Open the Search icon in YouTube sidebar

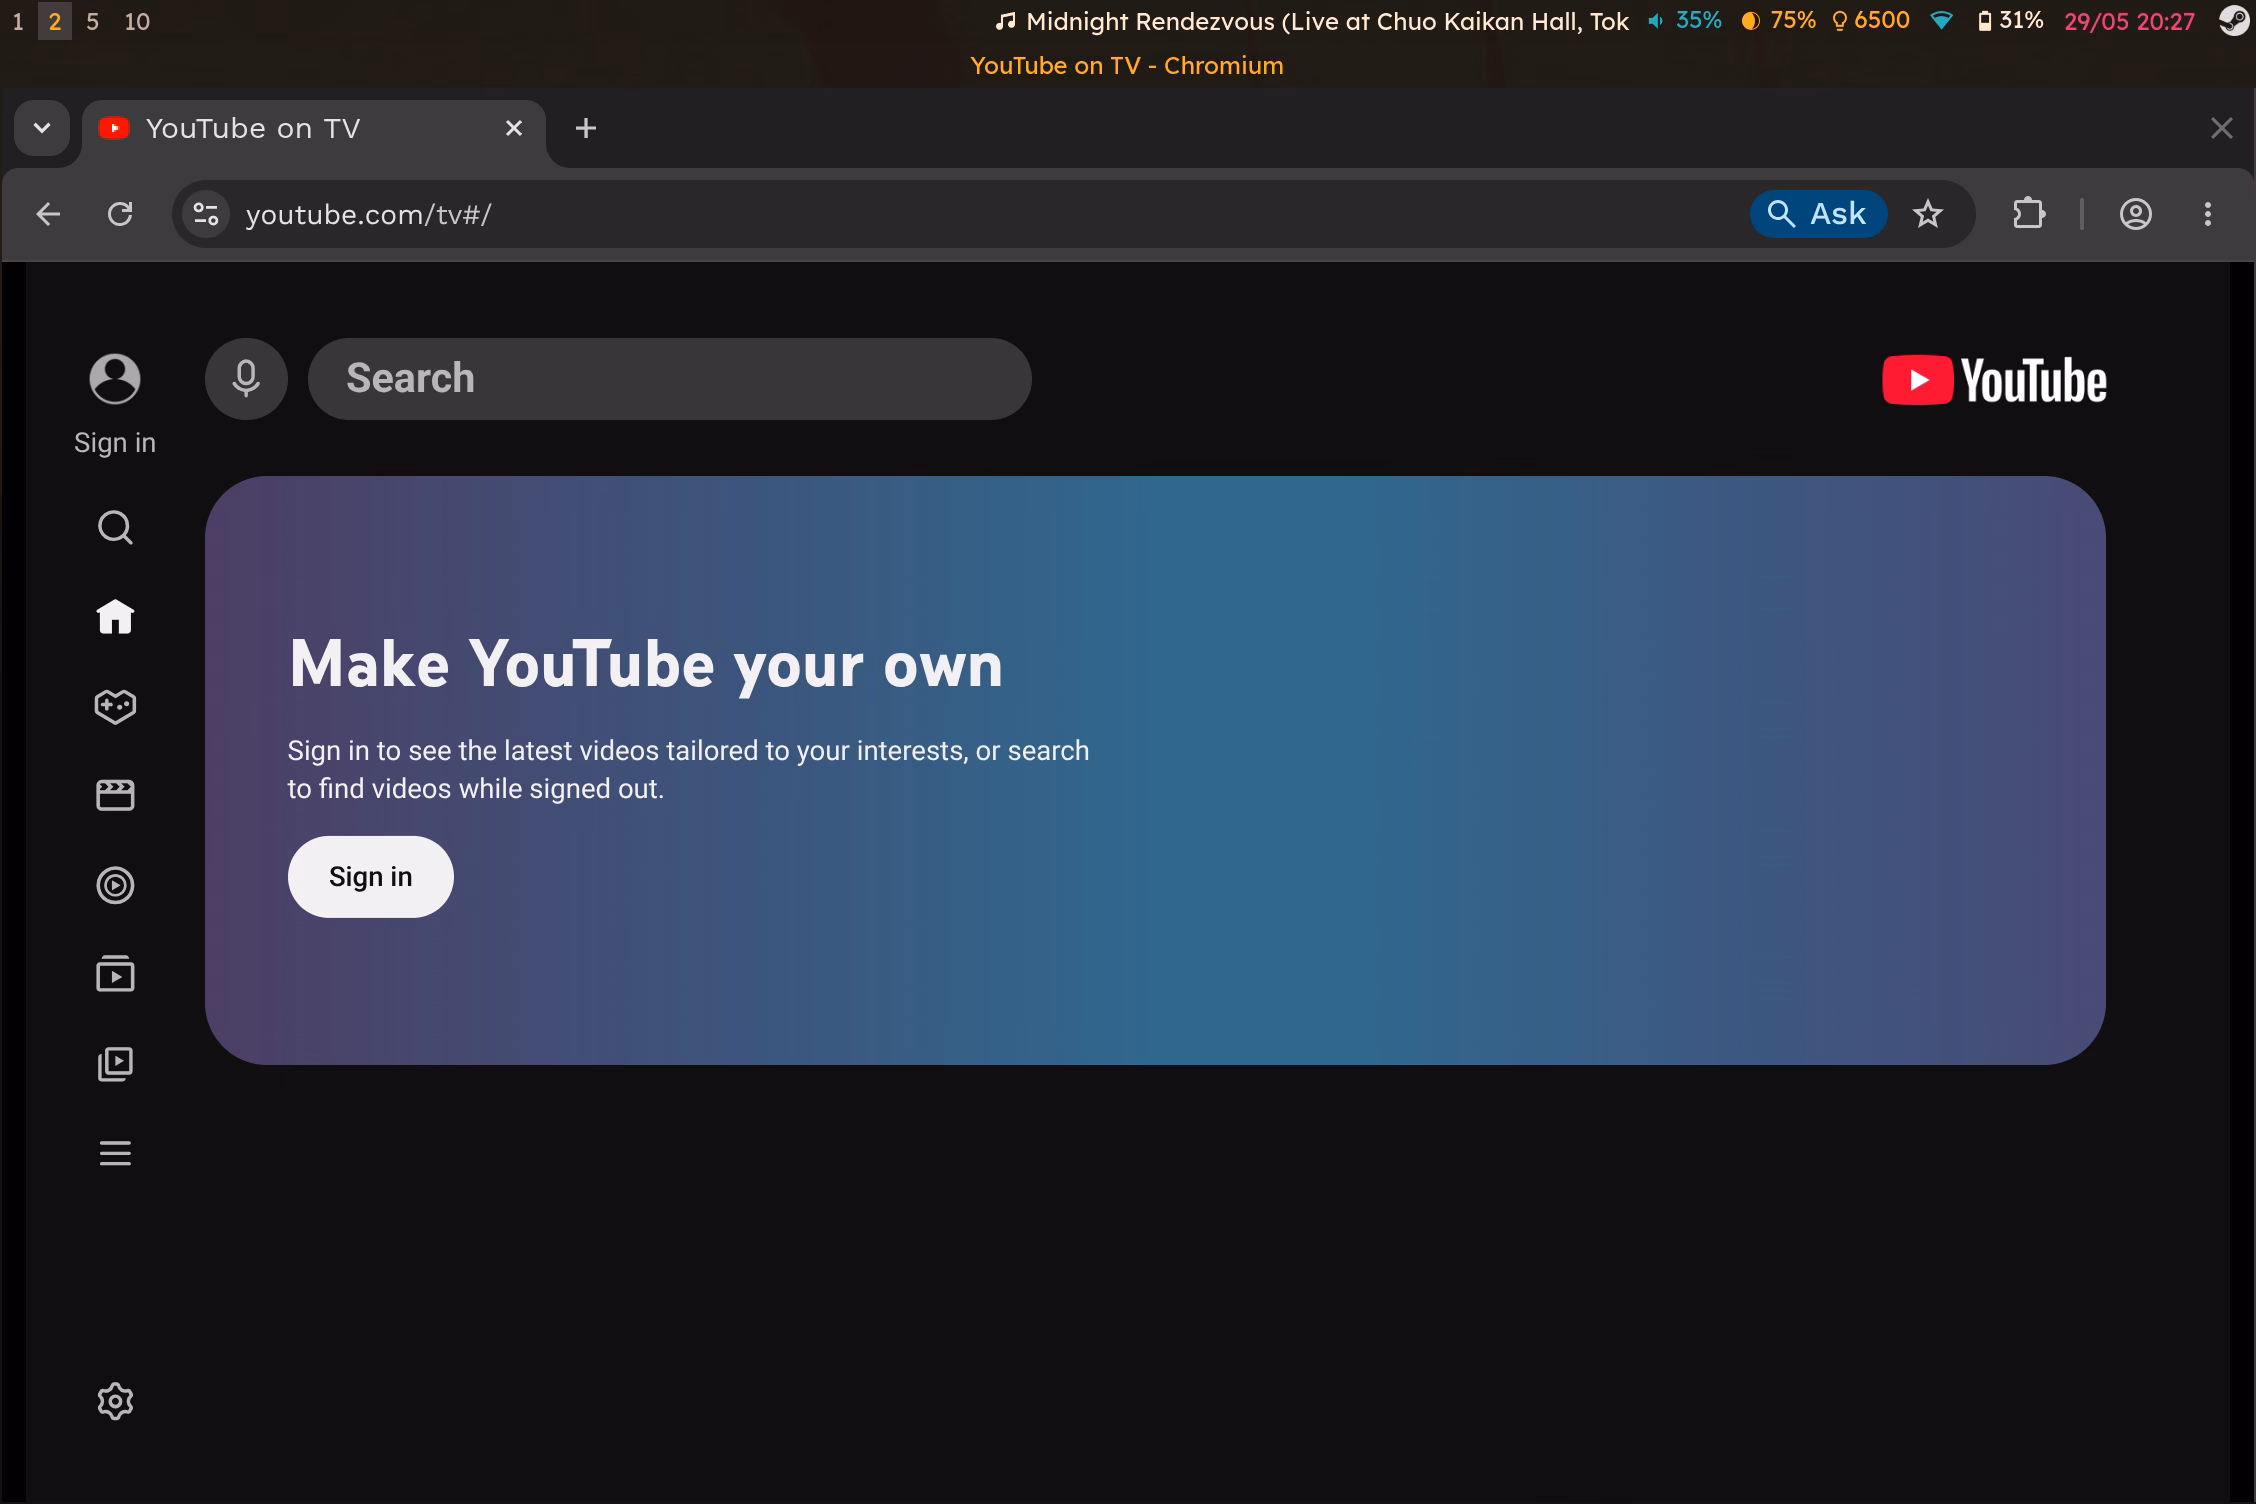pyautogui.click(x=115, y=527)
